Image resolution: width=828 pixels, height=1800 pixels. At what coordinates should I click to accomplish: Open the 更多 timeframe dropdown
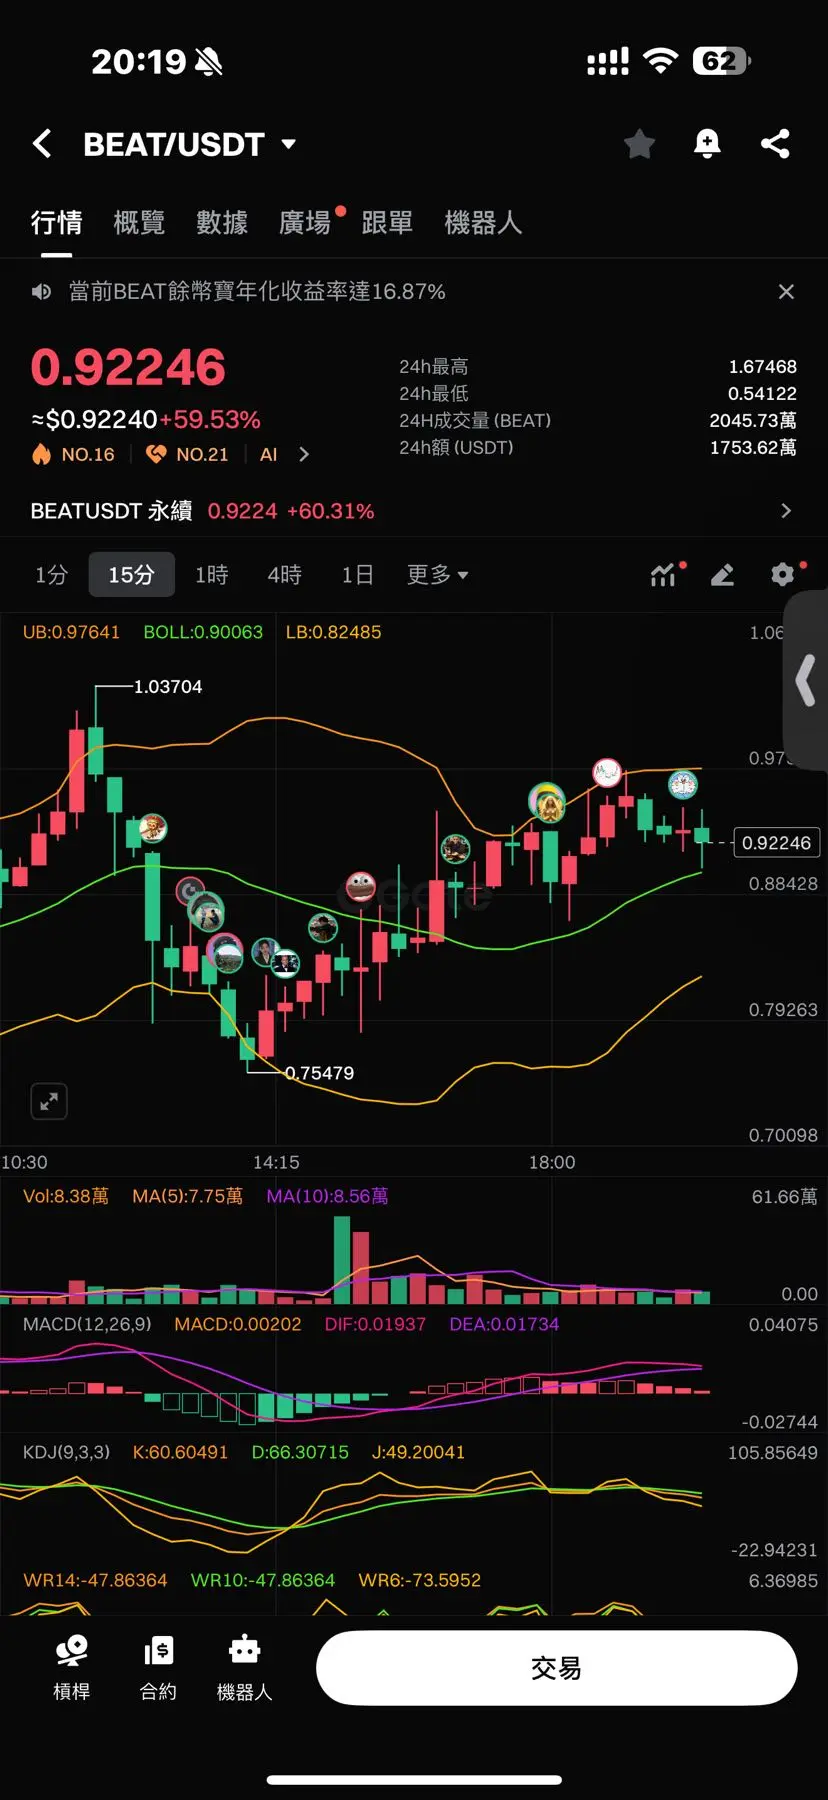[x=437, y=575]
